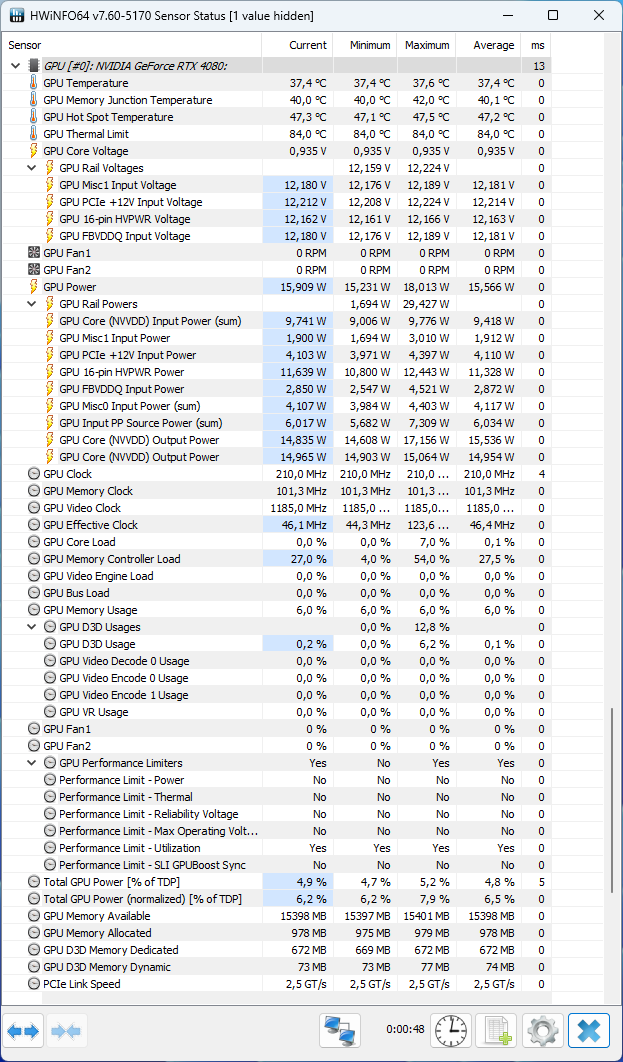Click the fan icon beside GPU Fan1
Screen dimensions: 623x1062
[x=34, y=253]
